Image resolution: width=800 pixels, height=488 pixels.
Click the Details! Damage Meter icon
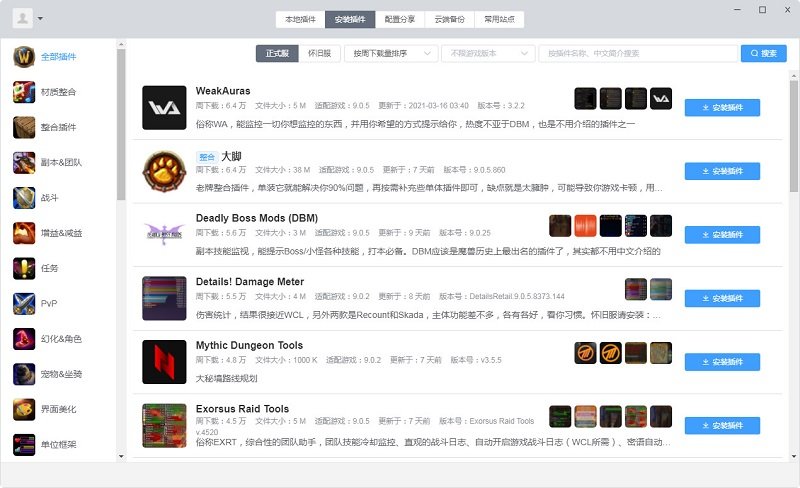coord(164,298)
